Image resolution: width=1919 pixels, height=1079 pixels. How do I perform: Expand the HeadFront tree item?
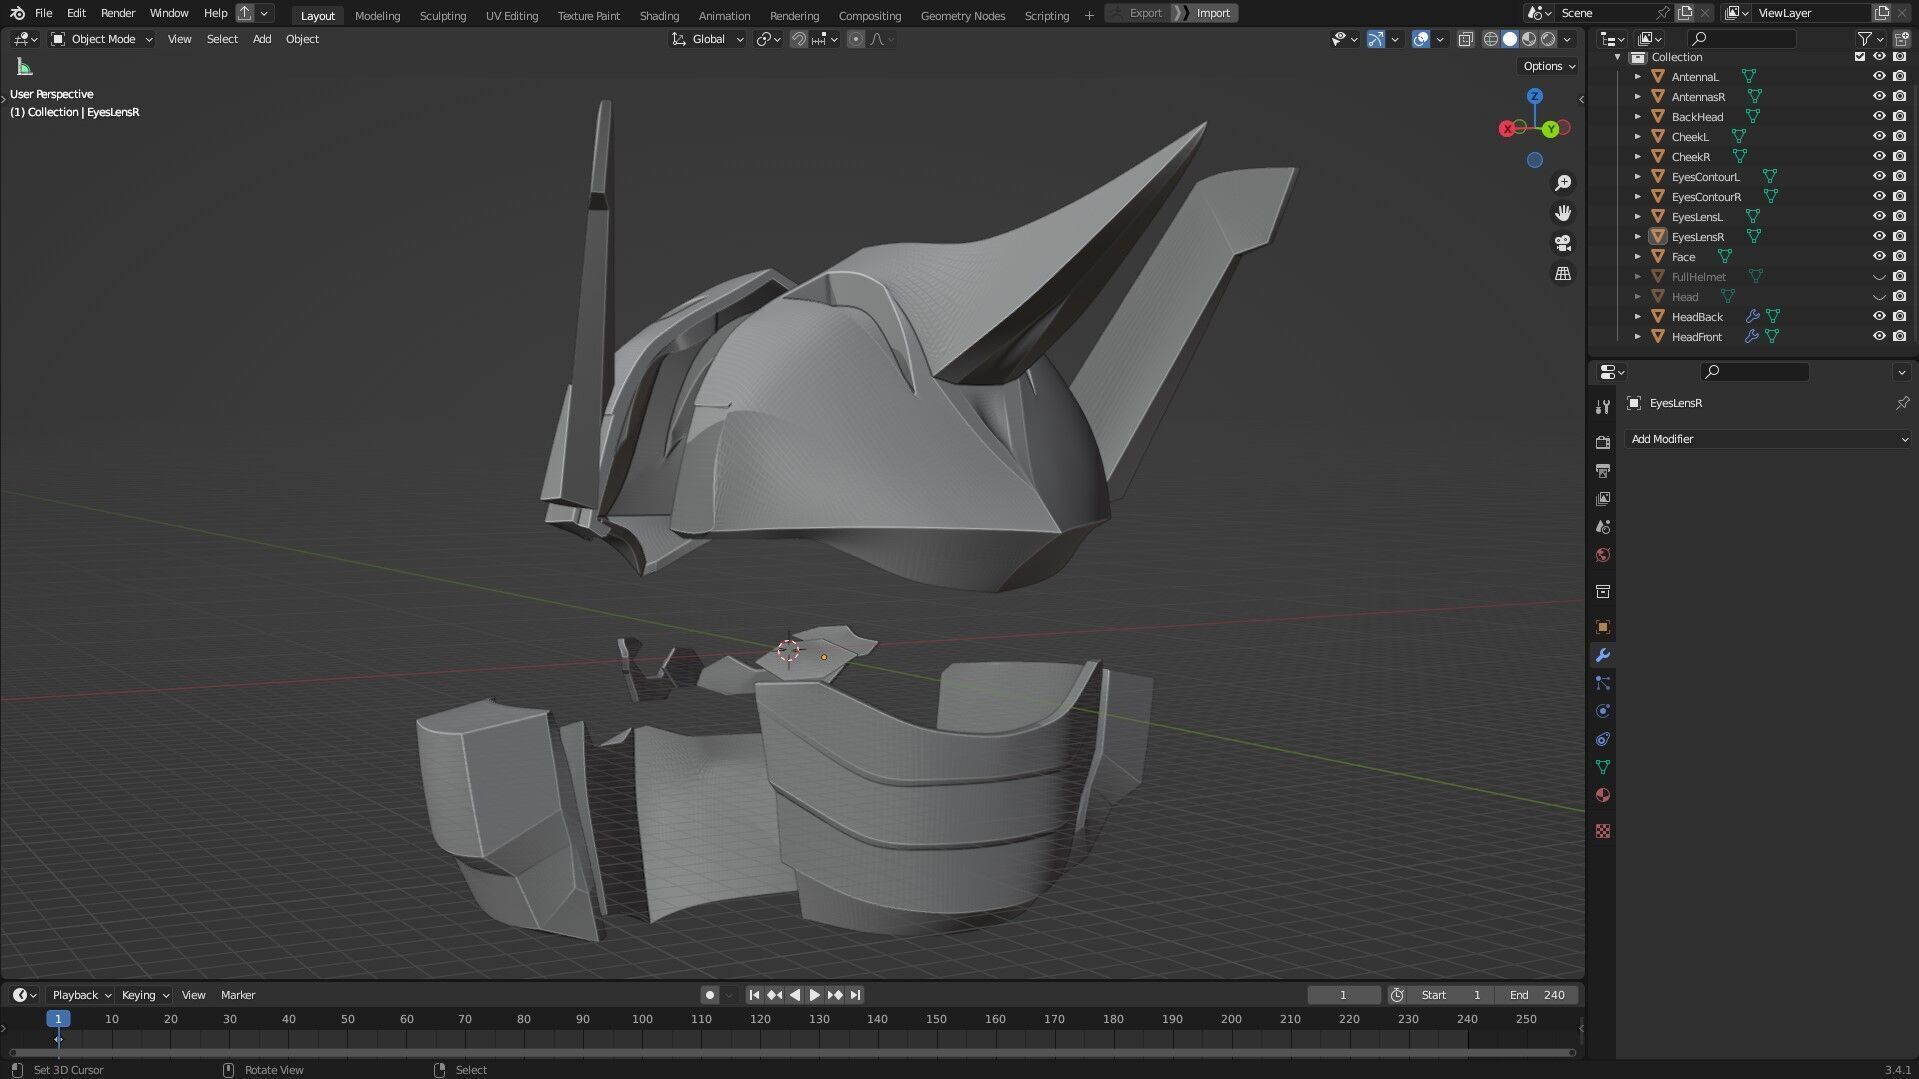(x=1637, y=337)
